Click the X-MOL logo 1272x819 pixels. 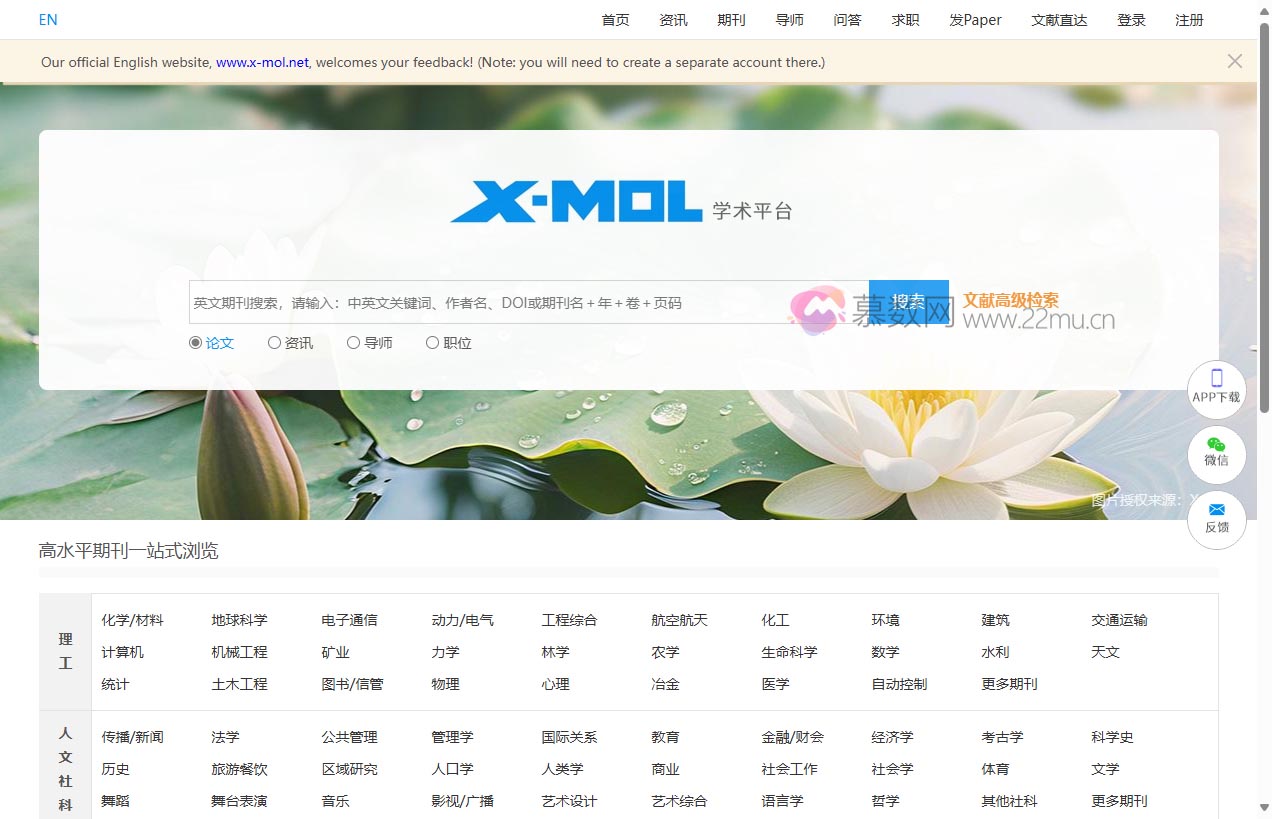[576, 200]
